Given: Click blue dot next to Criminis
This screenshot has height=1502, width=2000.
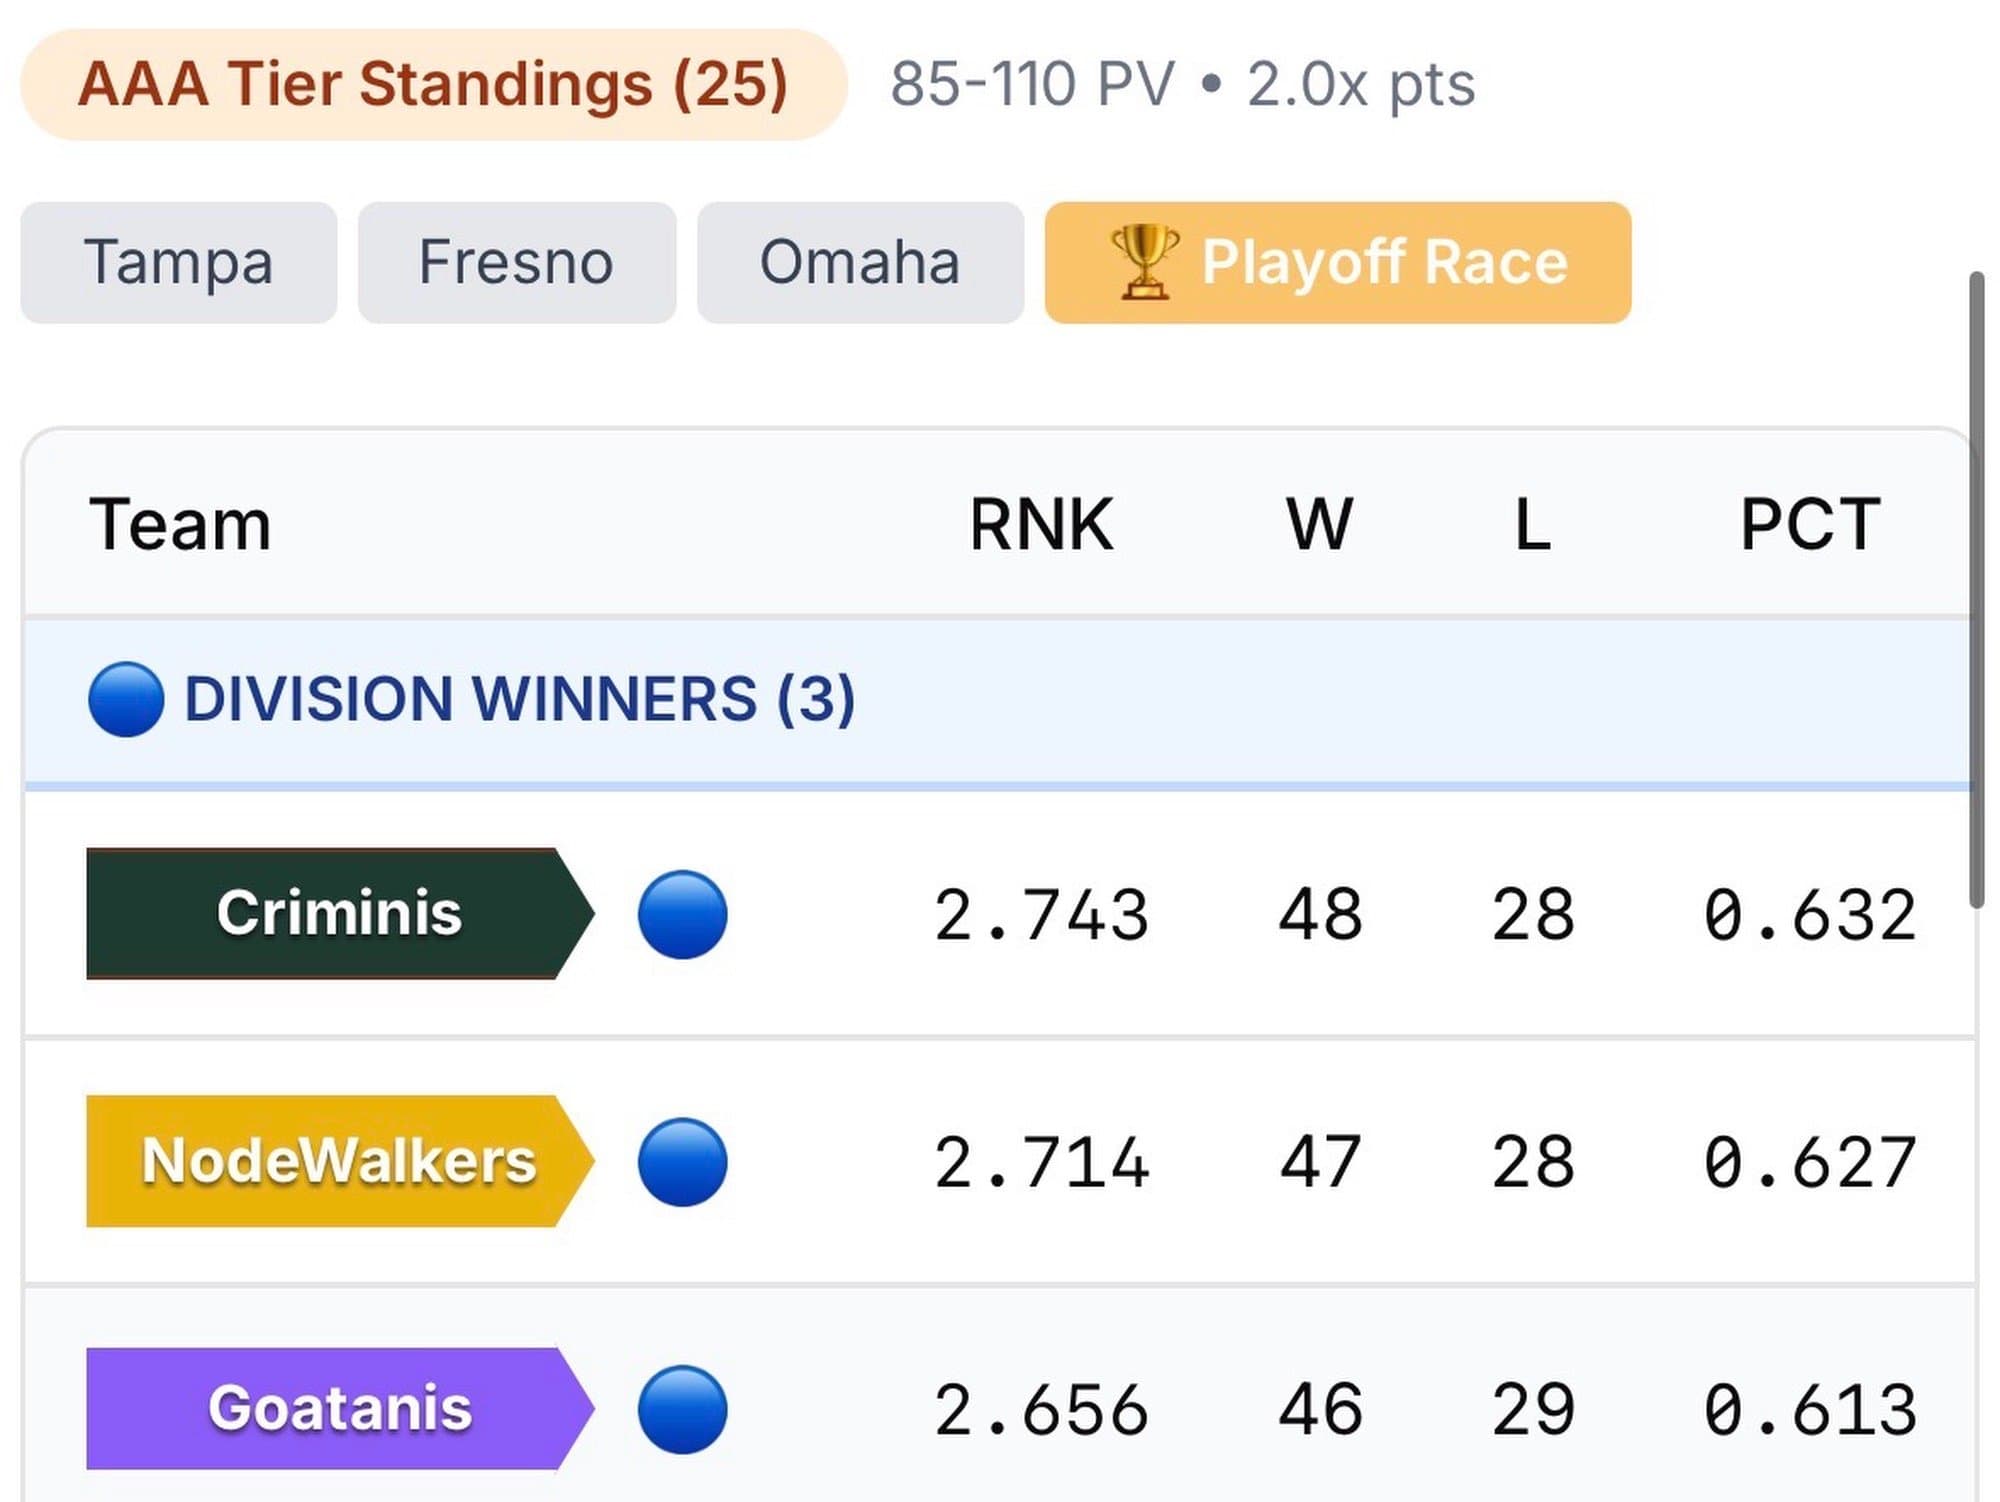Looking at the screenshot, I should click(683, 915).
